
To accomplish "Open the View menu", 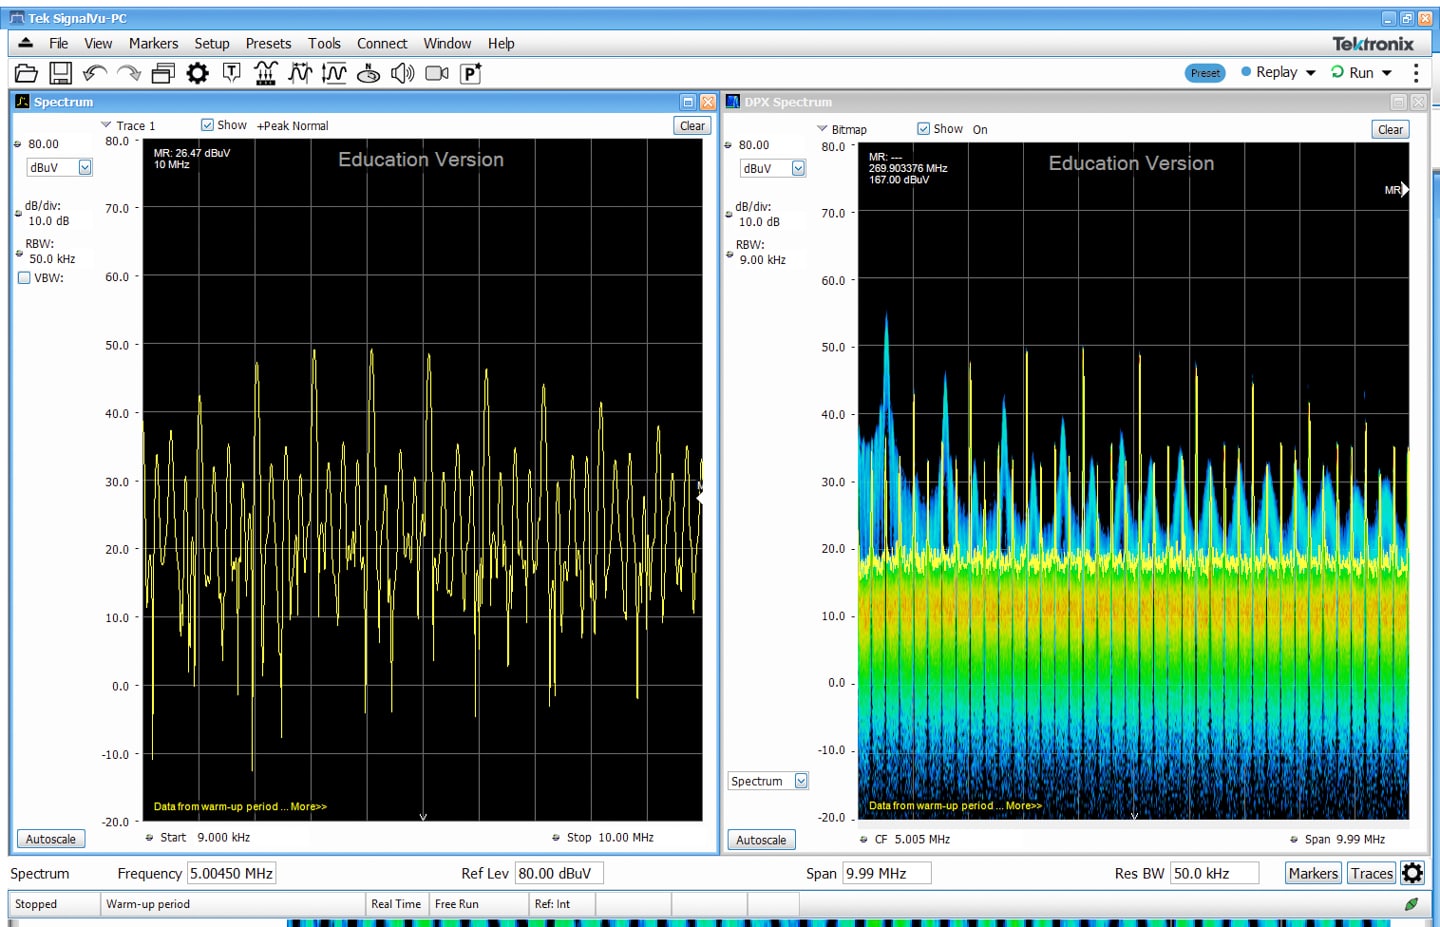I will (x=98, y=43).
